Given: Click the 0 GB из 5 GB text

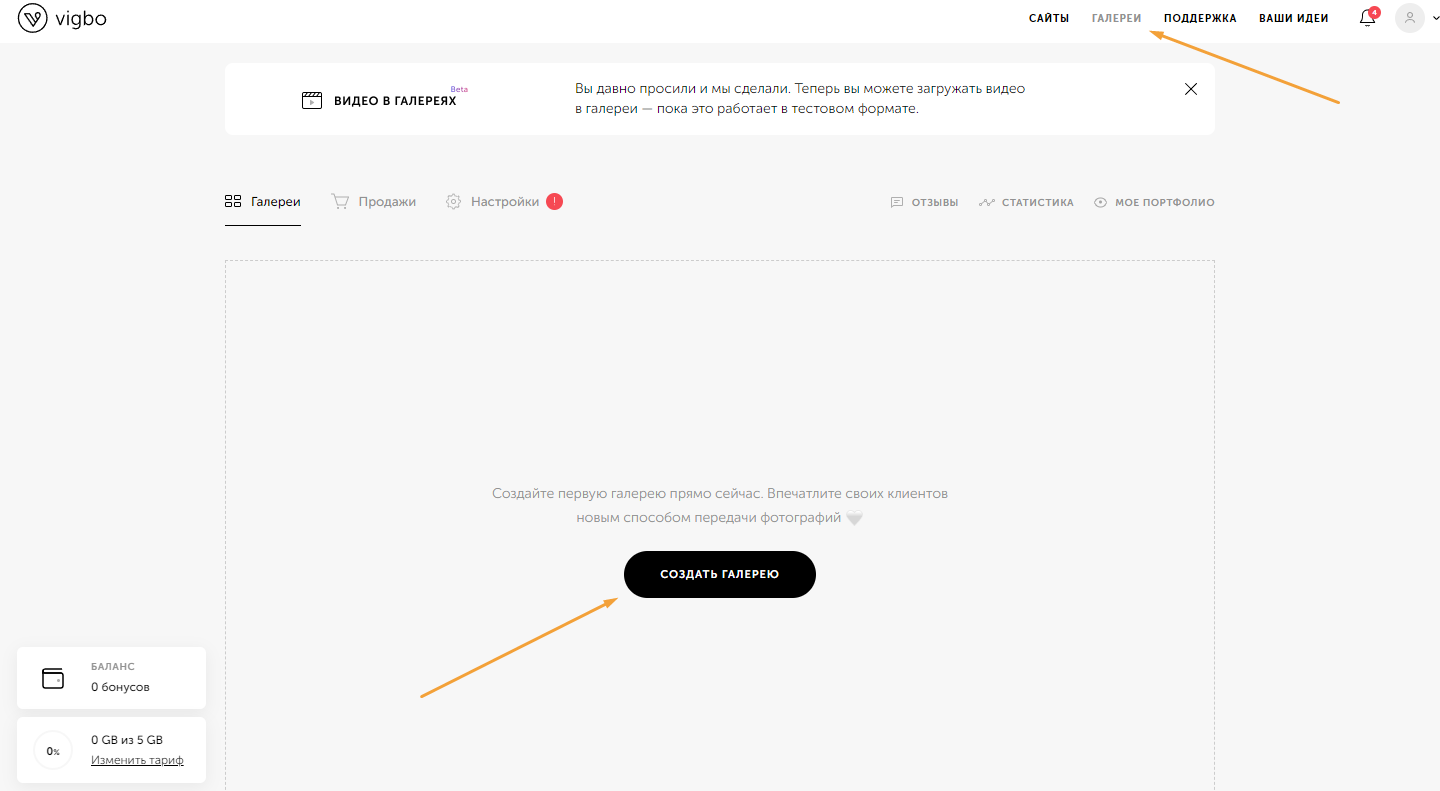Looking at the screenshot, I should click(x=127, y=740).
